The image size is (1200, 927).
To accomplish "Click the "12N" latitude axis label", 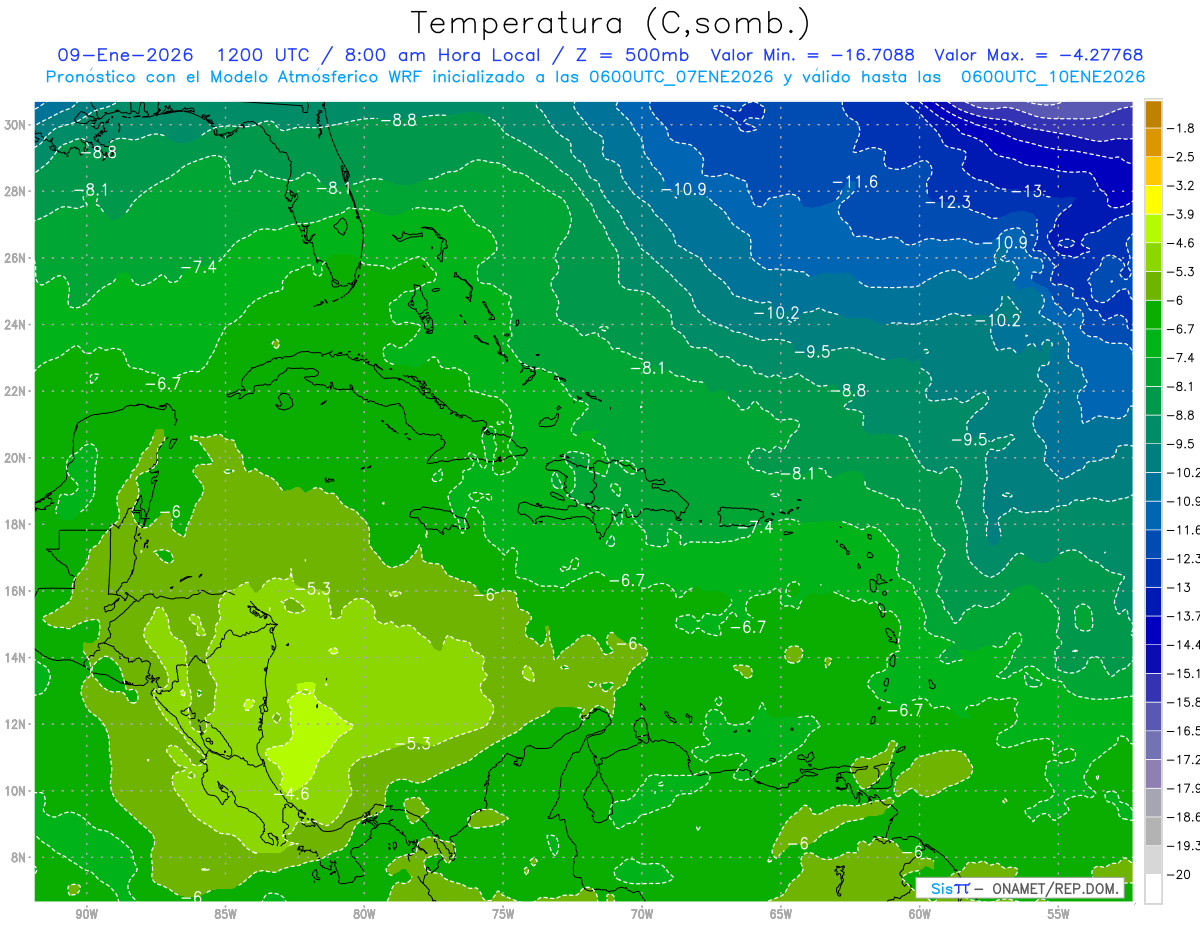I will coord(15,724).
